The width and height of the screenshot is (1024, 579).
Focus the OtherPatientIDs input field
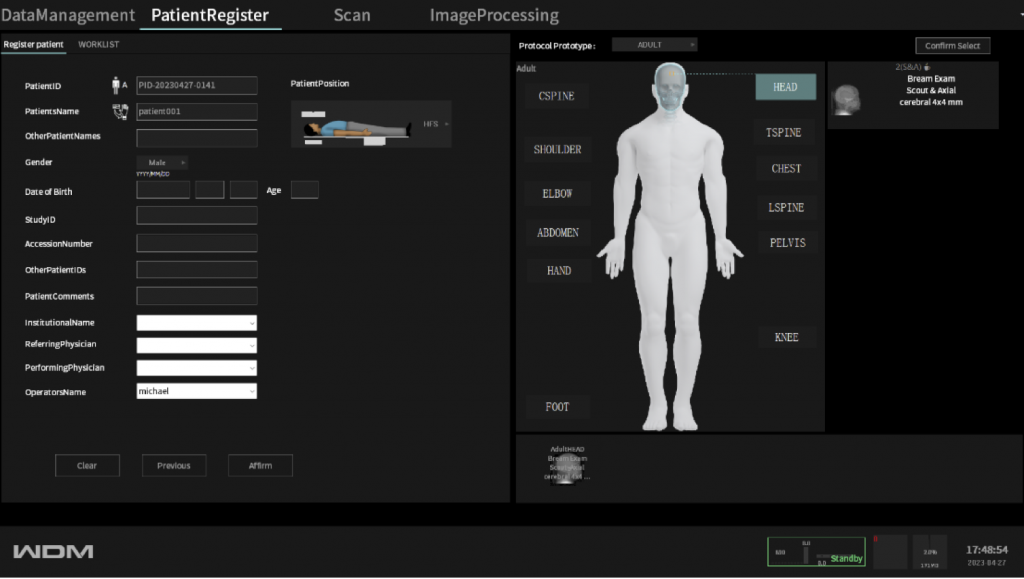197,270
